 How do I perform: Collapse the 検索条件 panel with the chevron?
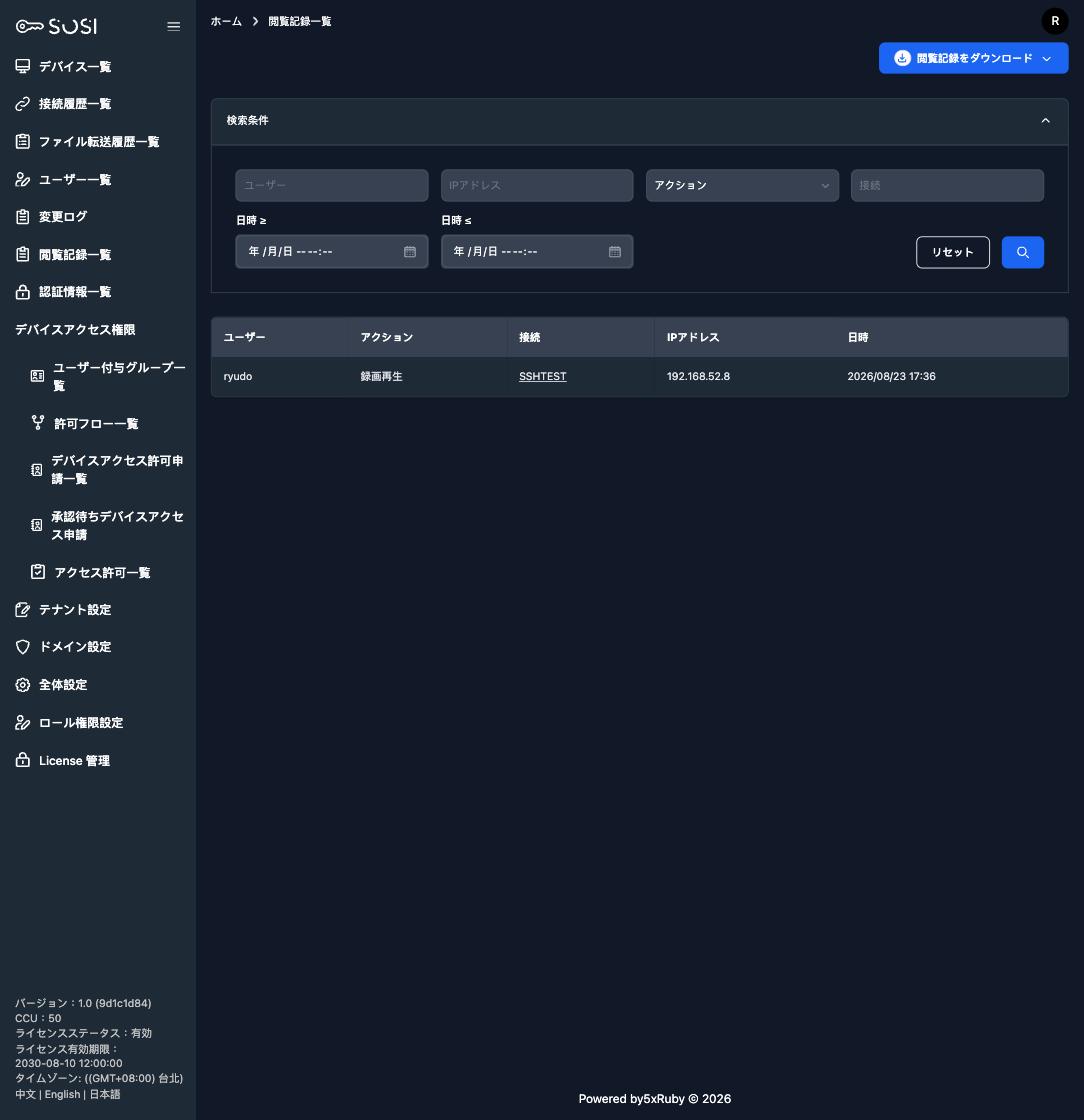pos(1045,121)
